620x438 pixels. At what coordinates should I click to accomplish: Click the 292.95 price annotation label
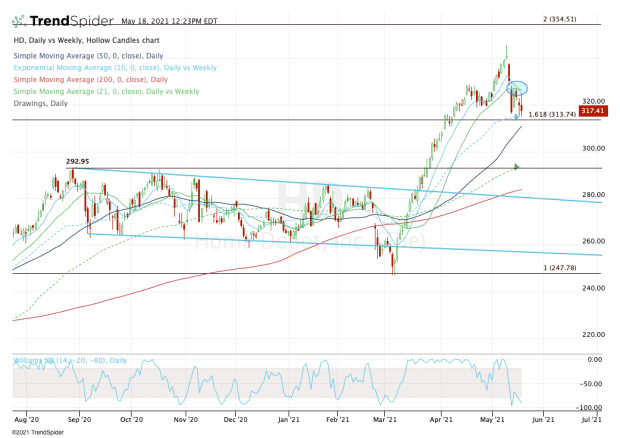tap(78, 161)
